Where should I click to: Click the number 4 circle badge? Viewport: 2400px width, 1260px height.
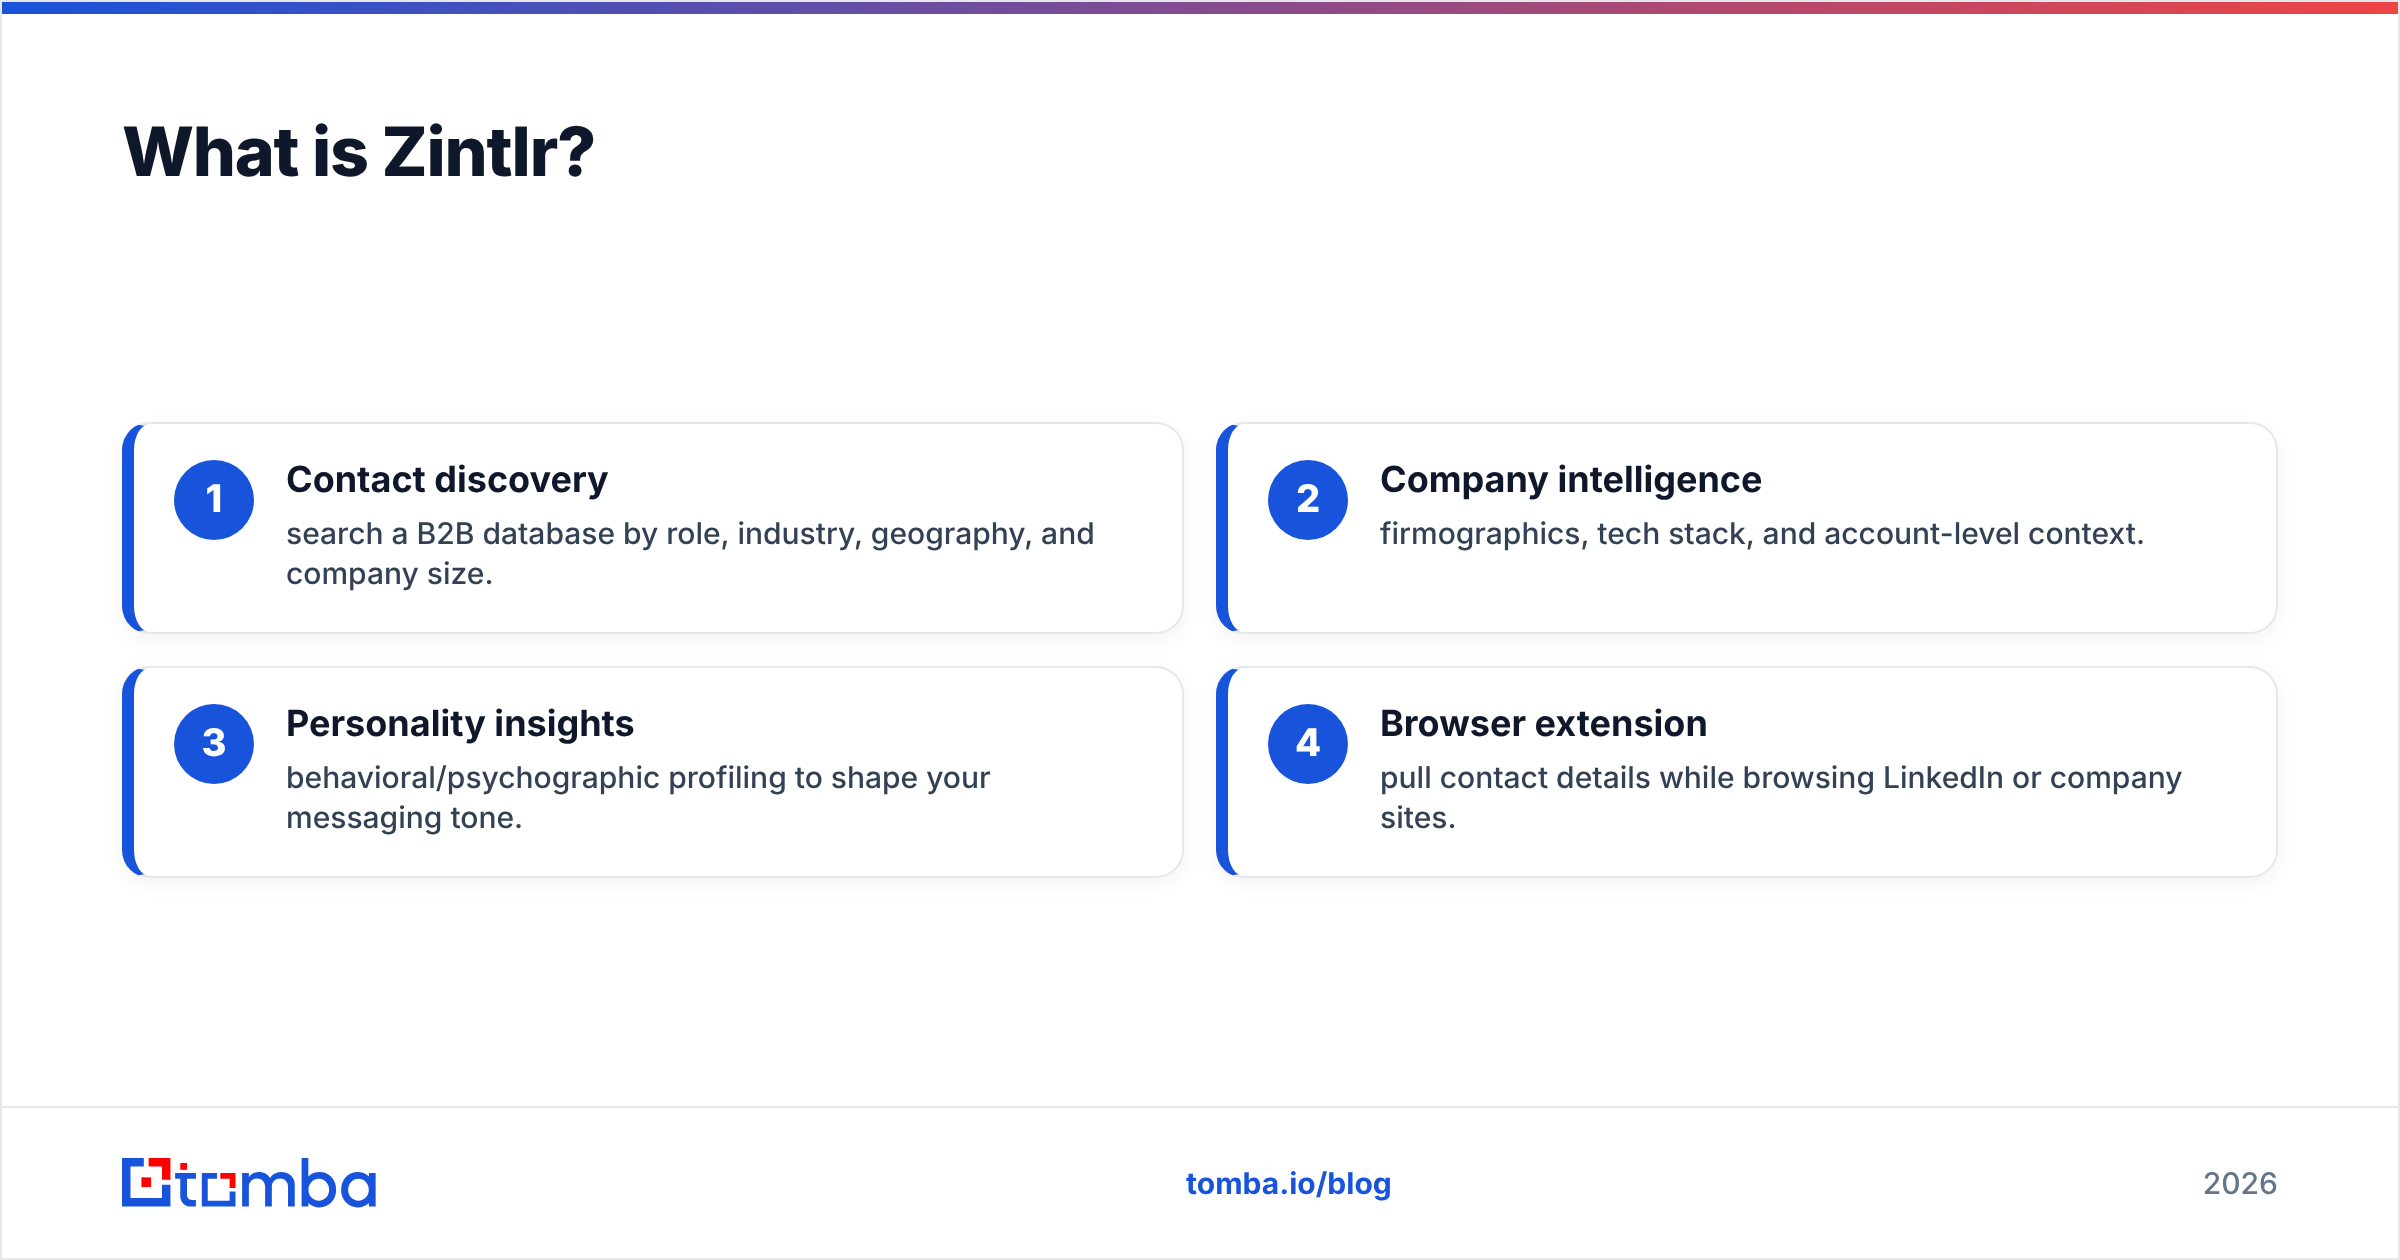pyautogui.click(x=1308, y=744)
